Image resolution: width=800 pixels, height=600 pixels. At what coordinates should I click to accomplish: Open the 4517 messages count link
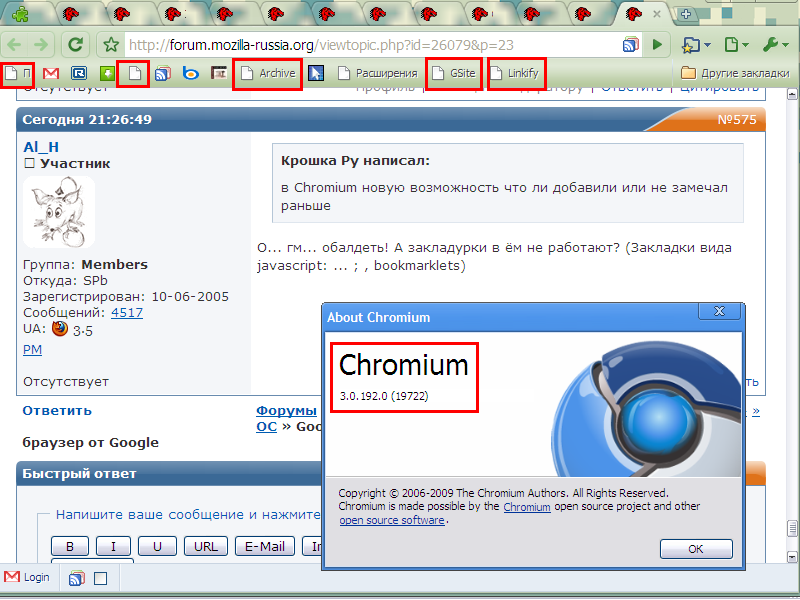pos(127,313)
